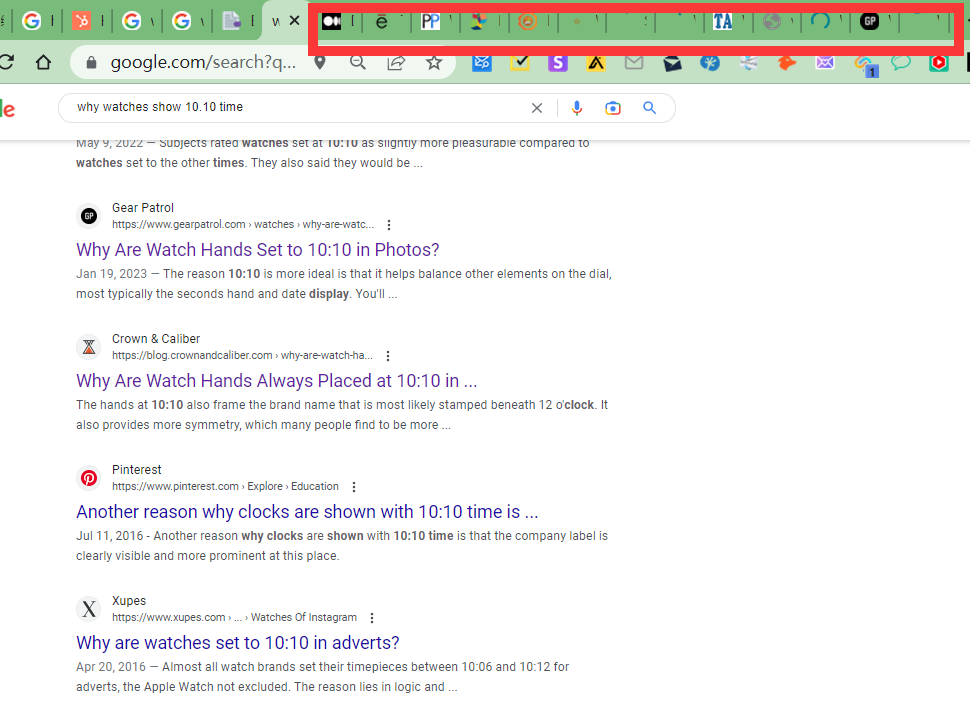Open the grey envelope extension
The width and height of the screenshot is (970, 726).
pyautogui.click(x=634, y=62)
